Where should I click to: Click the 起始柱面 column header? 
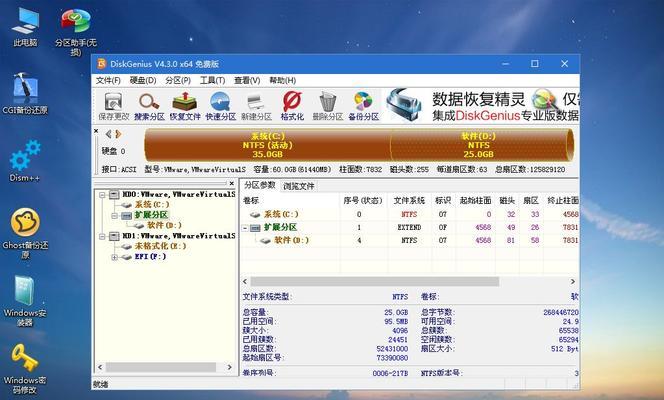click(475, 200)
